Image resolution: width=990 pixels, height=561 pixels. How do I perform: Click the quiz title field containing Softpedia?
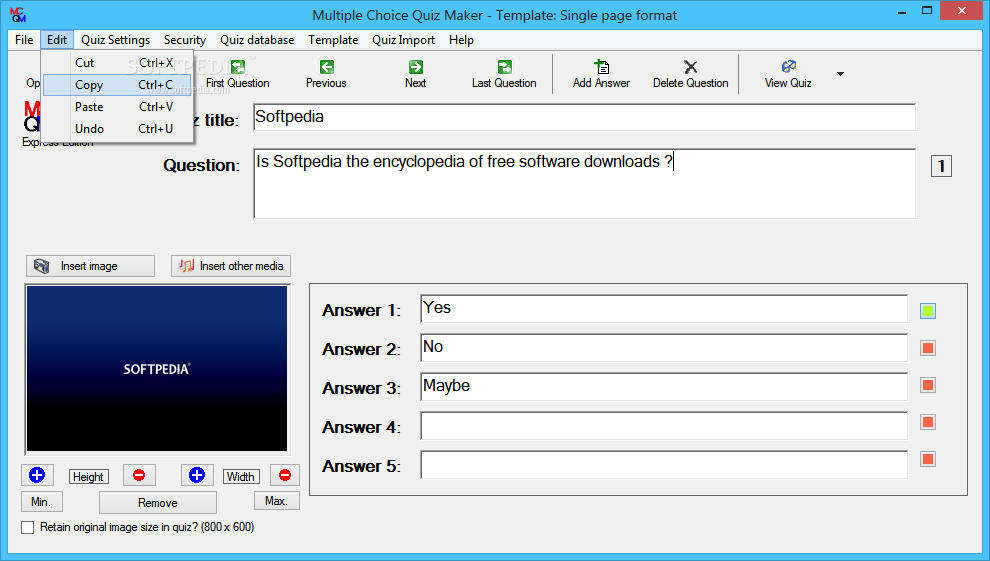(584, 117)
